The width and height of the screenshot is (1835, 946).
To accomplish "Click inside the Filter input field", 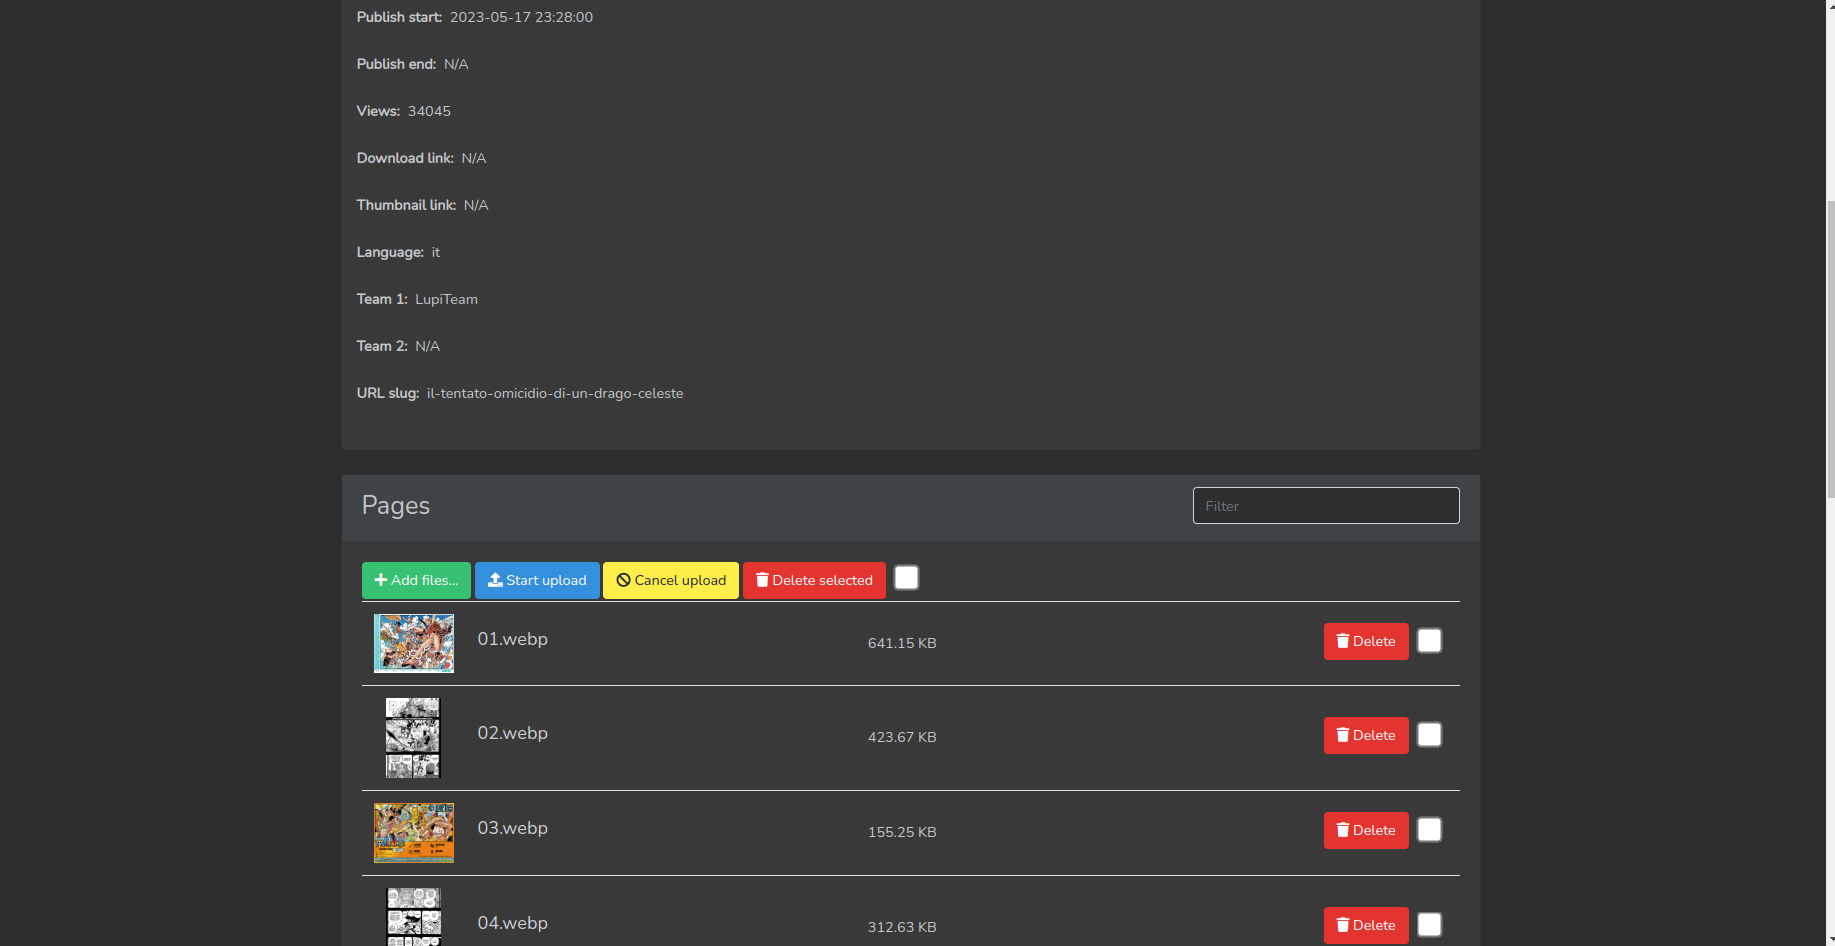I will pyautogui.click(x=1325, y=505).
